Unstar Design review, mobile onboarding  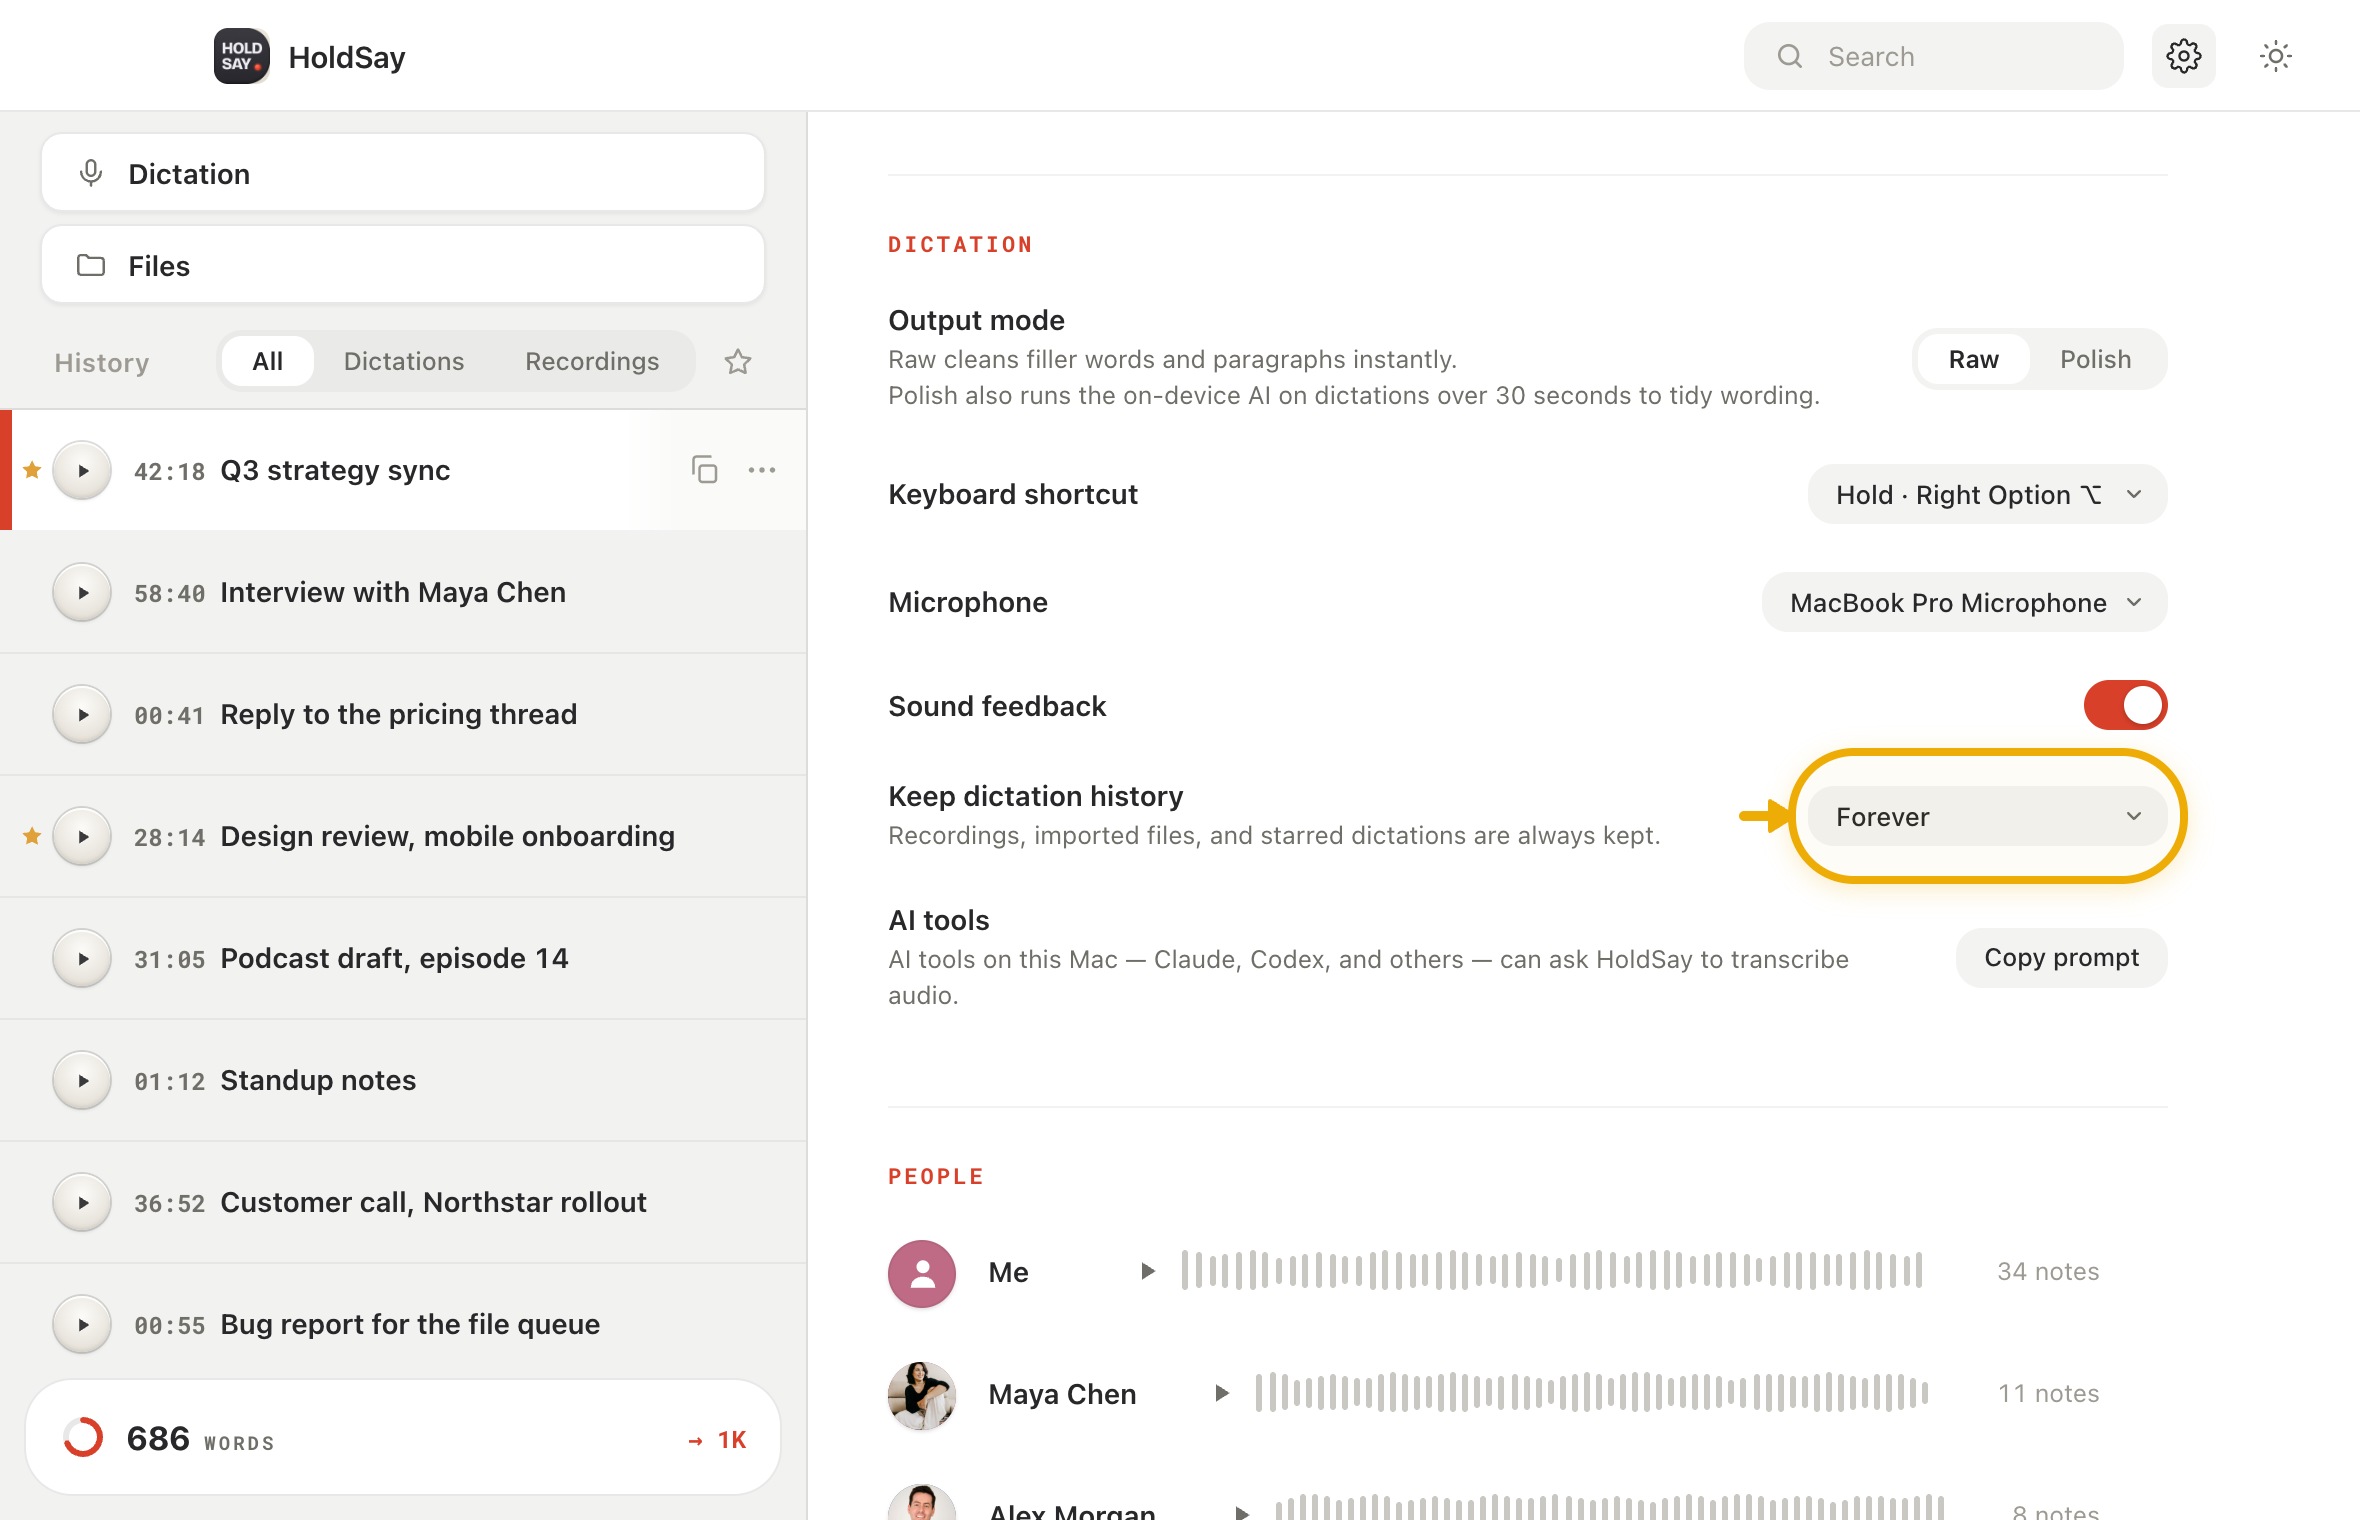point(32,835)
